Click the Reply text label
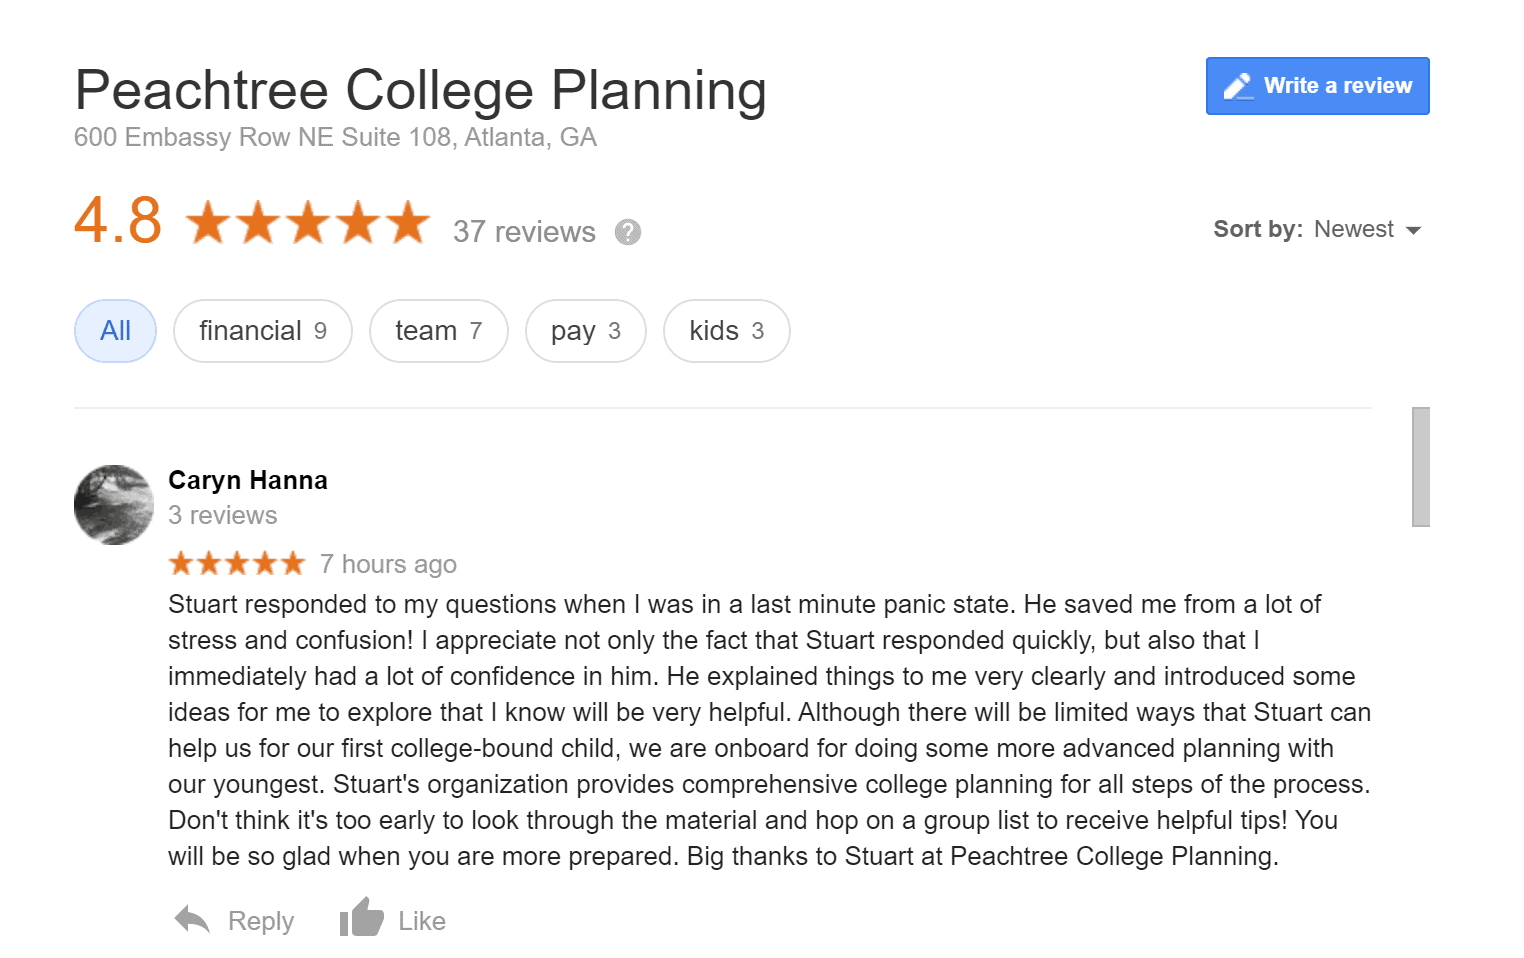Viewport: 1524px width, 958px height. [x=261, y=921]
